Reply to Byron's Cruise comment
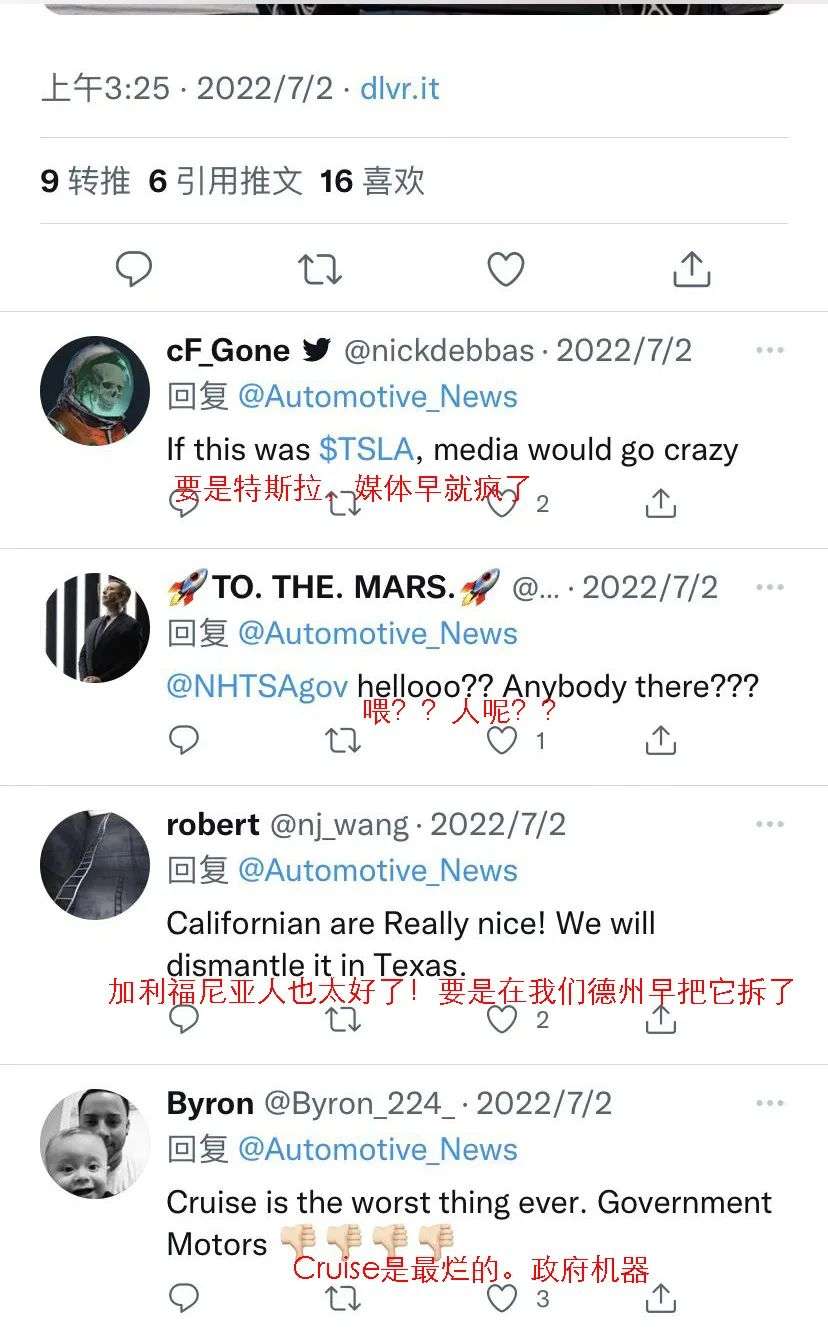Image resolution: width=828 pixels, height=1336 pixels. (184, 1298)
